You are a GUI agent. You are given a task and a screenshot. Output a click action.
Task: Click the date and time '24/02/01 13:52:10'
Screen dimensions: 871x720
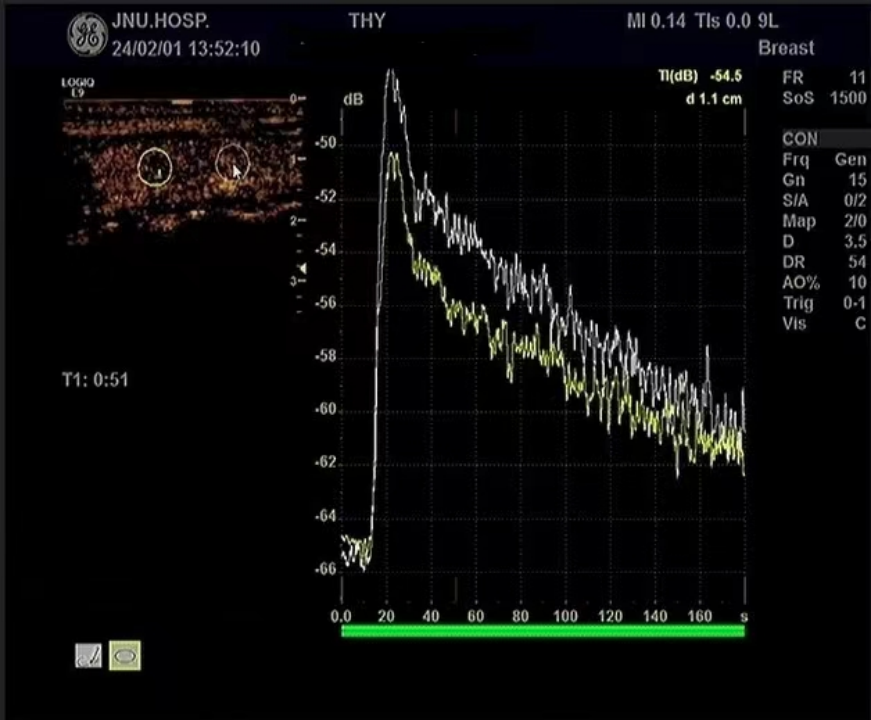point(186,49)
